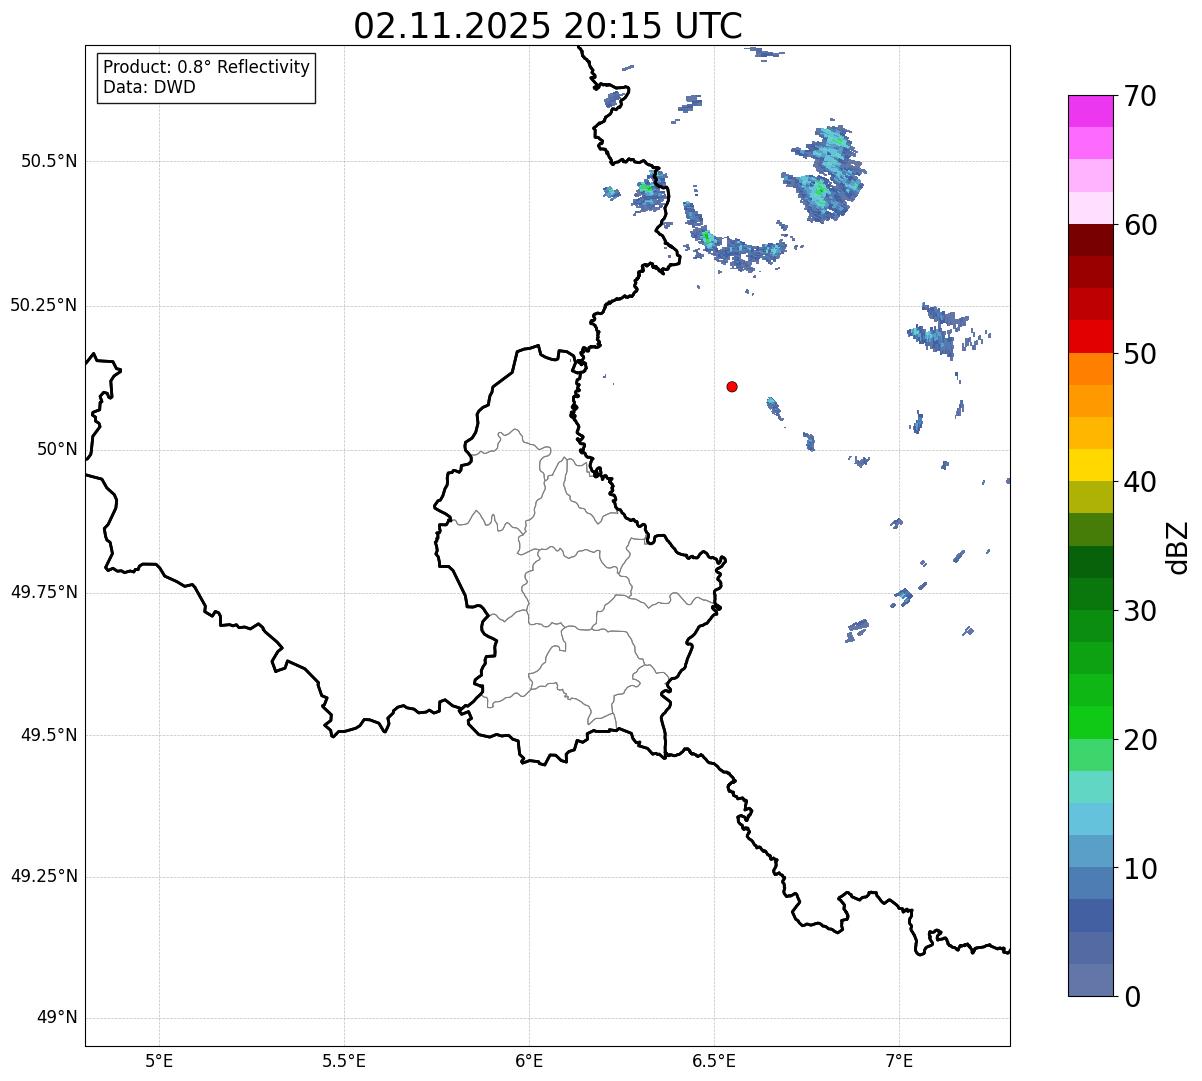
Task: Click the Product: 0.8° Reflectivity label
Action: click(x=207, y=67)
